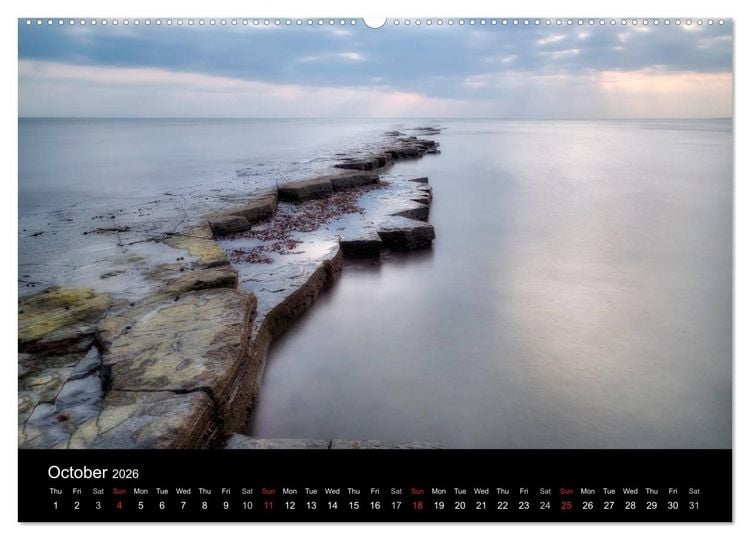
Task: Select date 20 under Tue
Action: pos(460,506)
